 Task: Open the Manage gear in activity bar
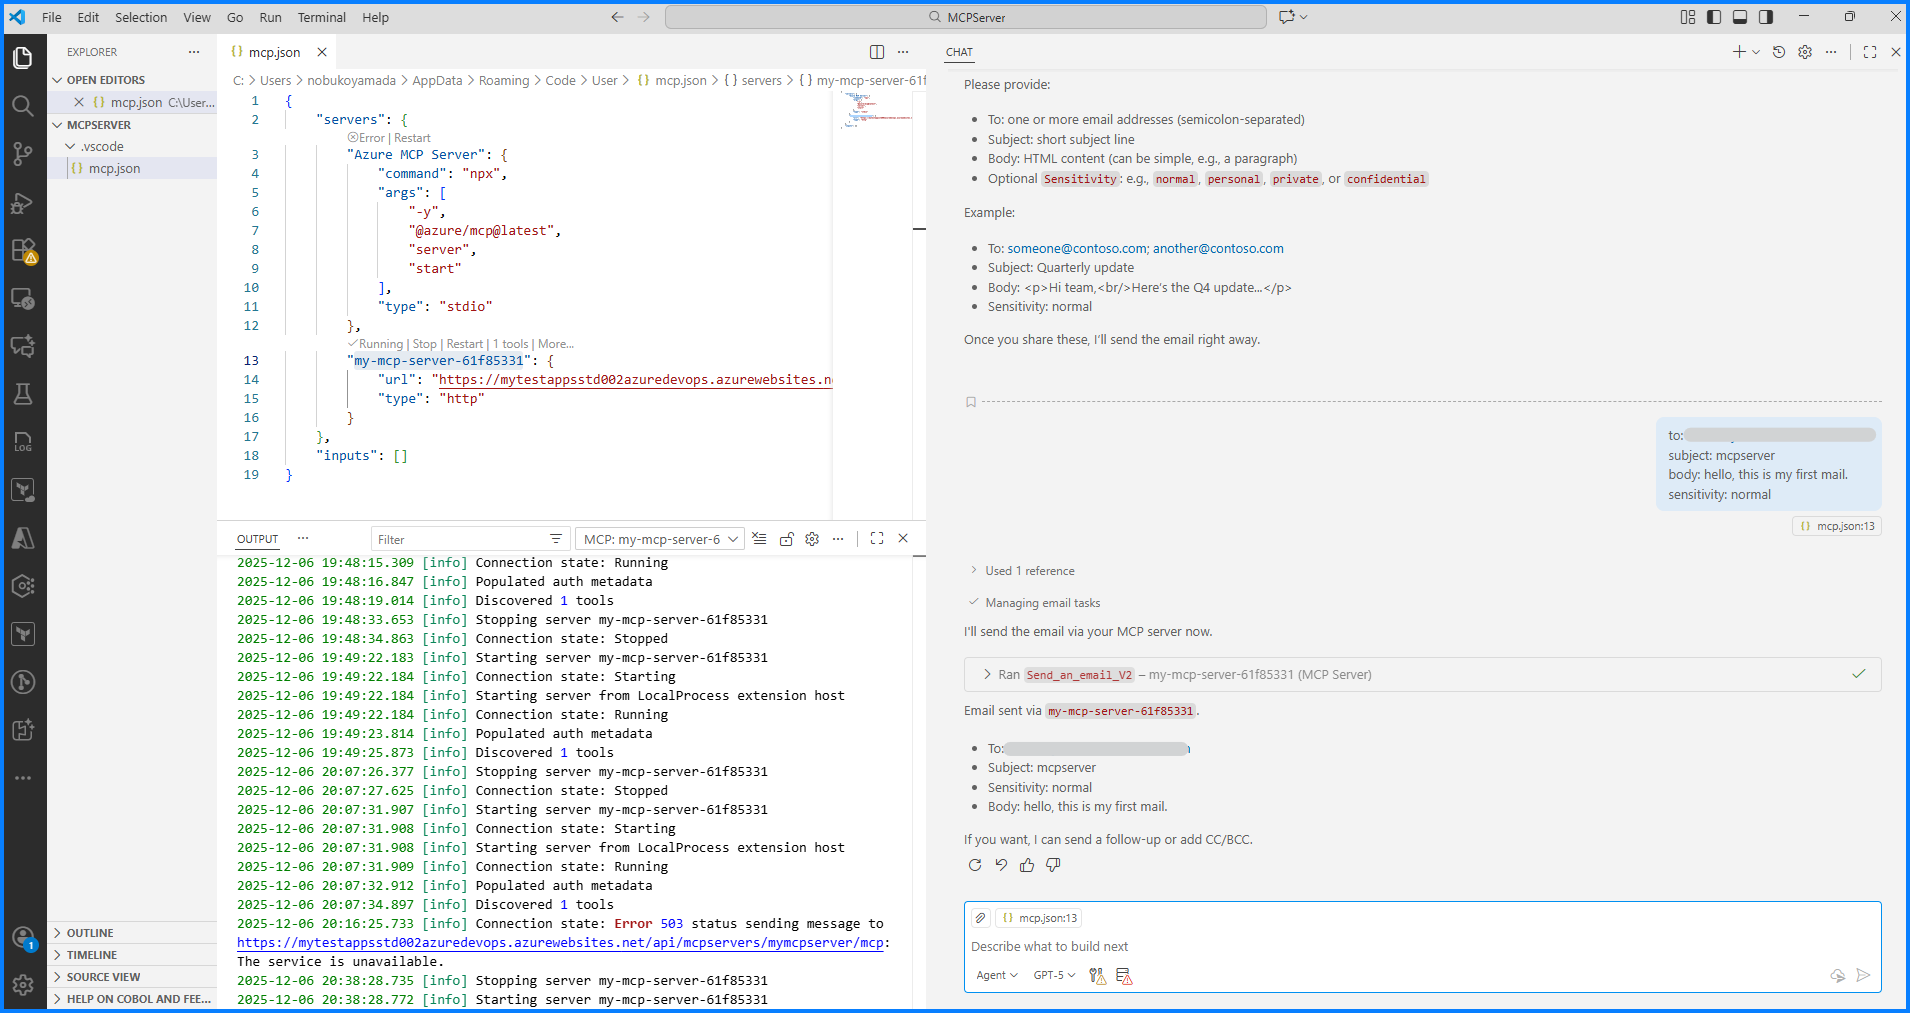pos(23,985)
